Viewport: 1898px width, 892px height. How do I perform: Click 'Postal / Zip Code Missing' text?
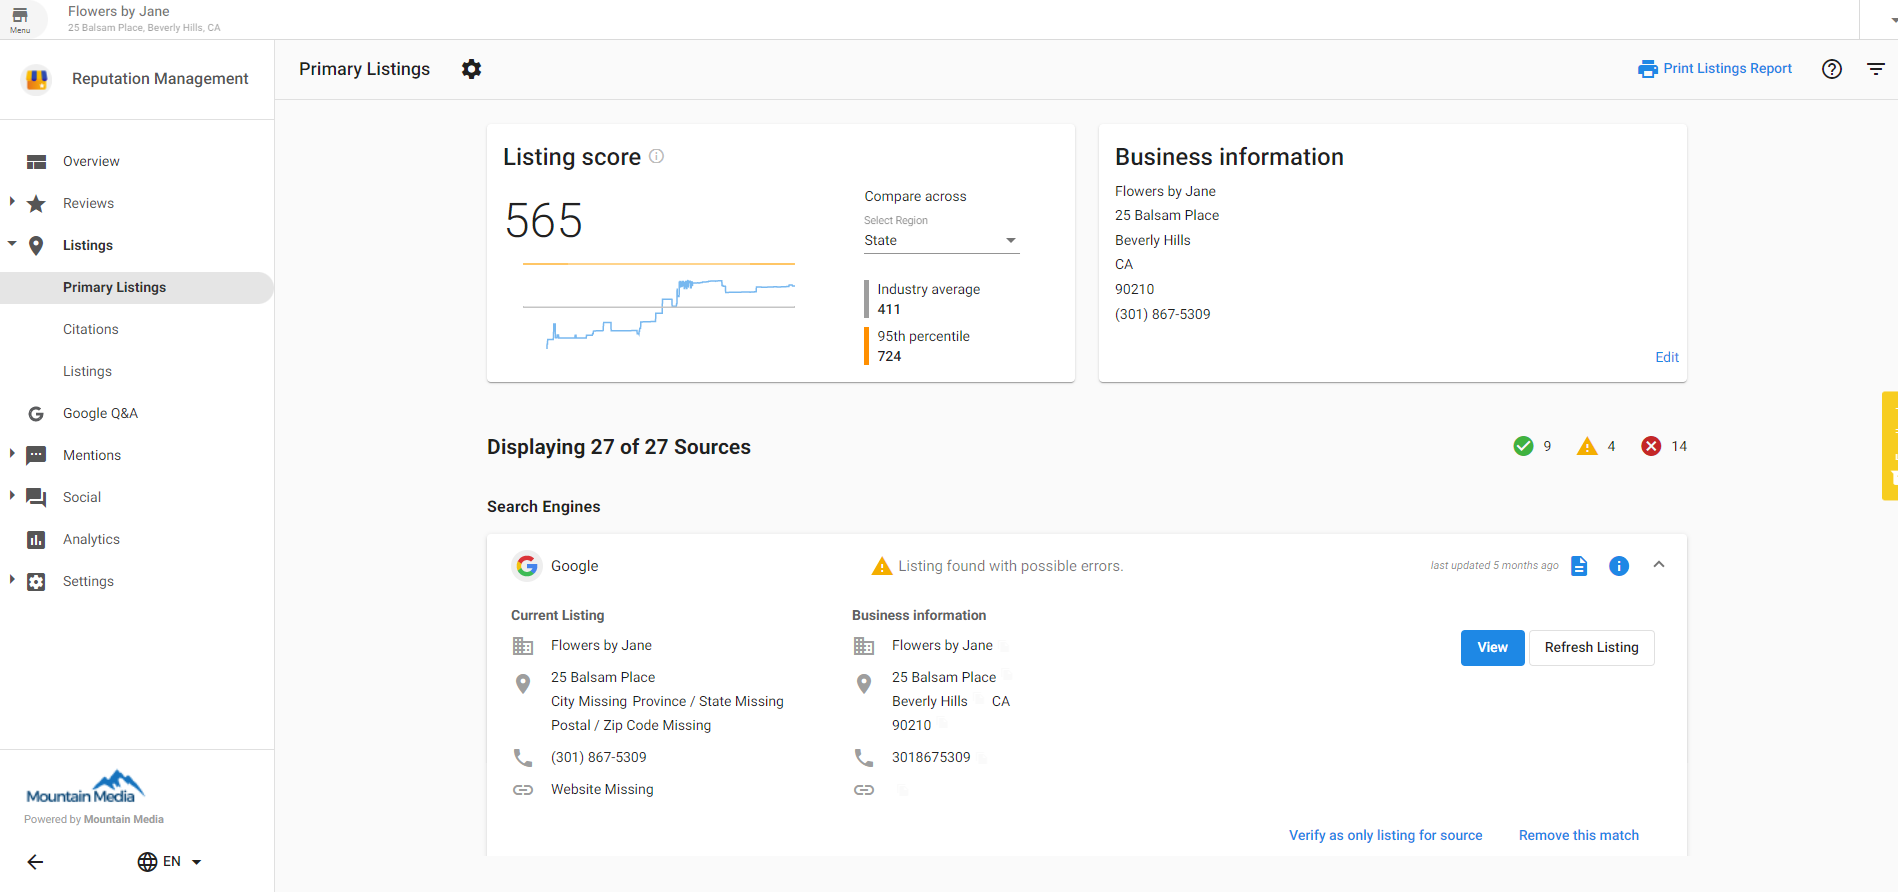pos(631,726)
